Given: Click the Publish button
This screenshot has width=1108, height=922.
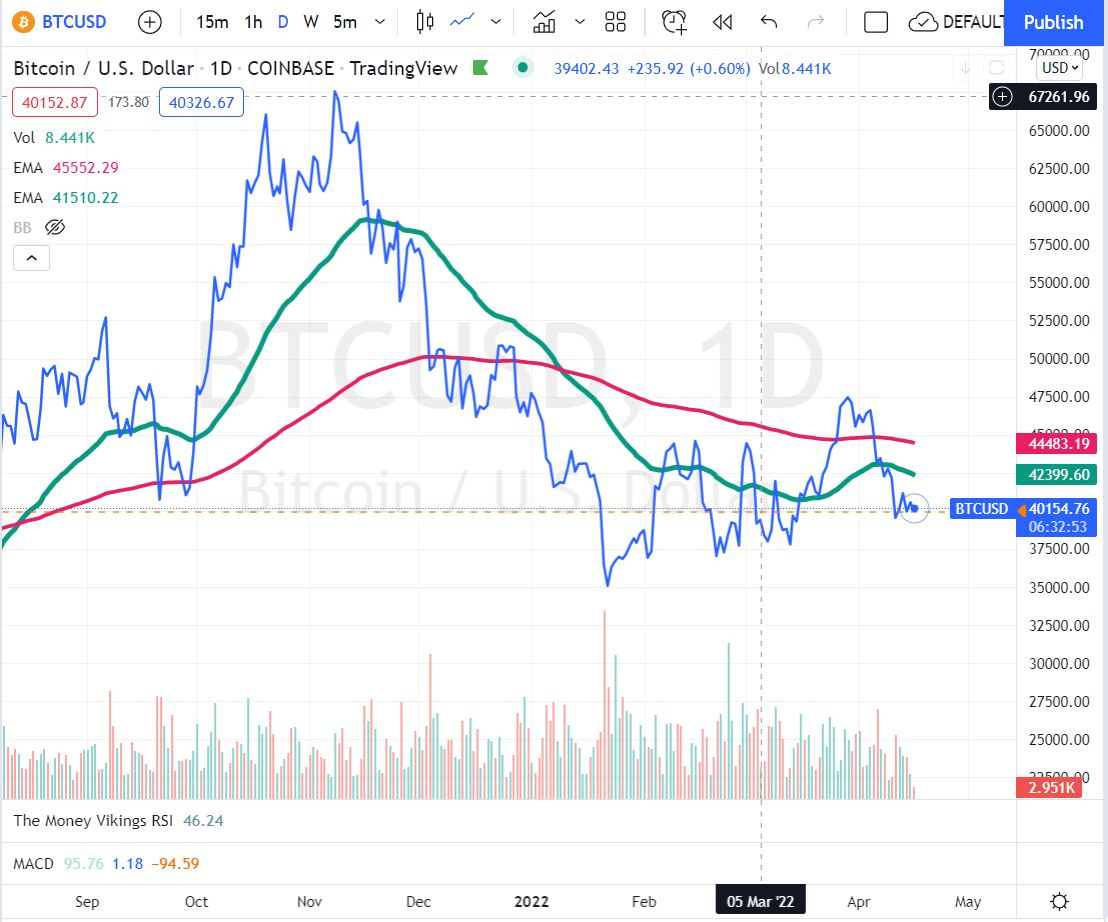Looking at the screenshot, I should (1054, 23).
